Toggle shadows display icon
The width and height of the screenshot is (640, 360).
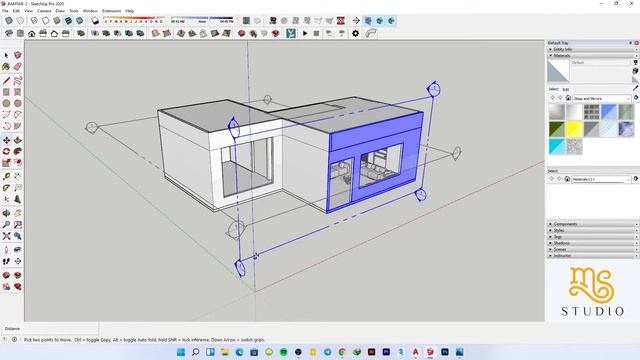[95, 21]
